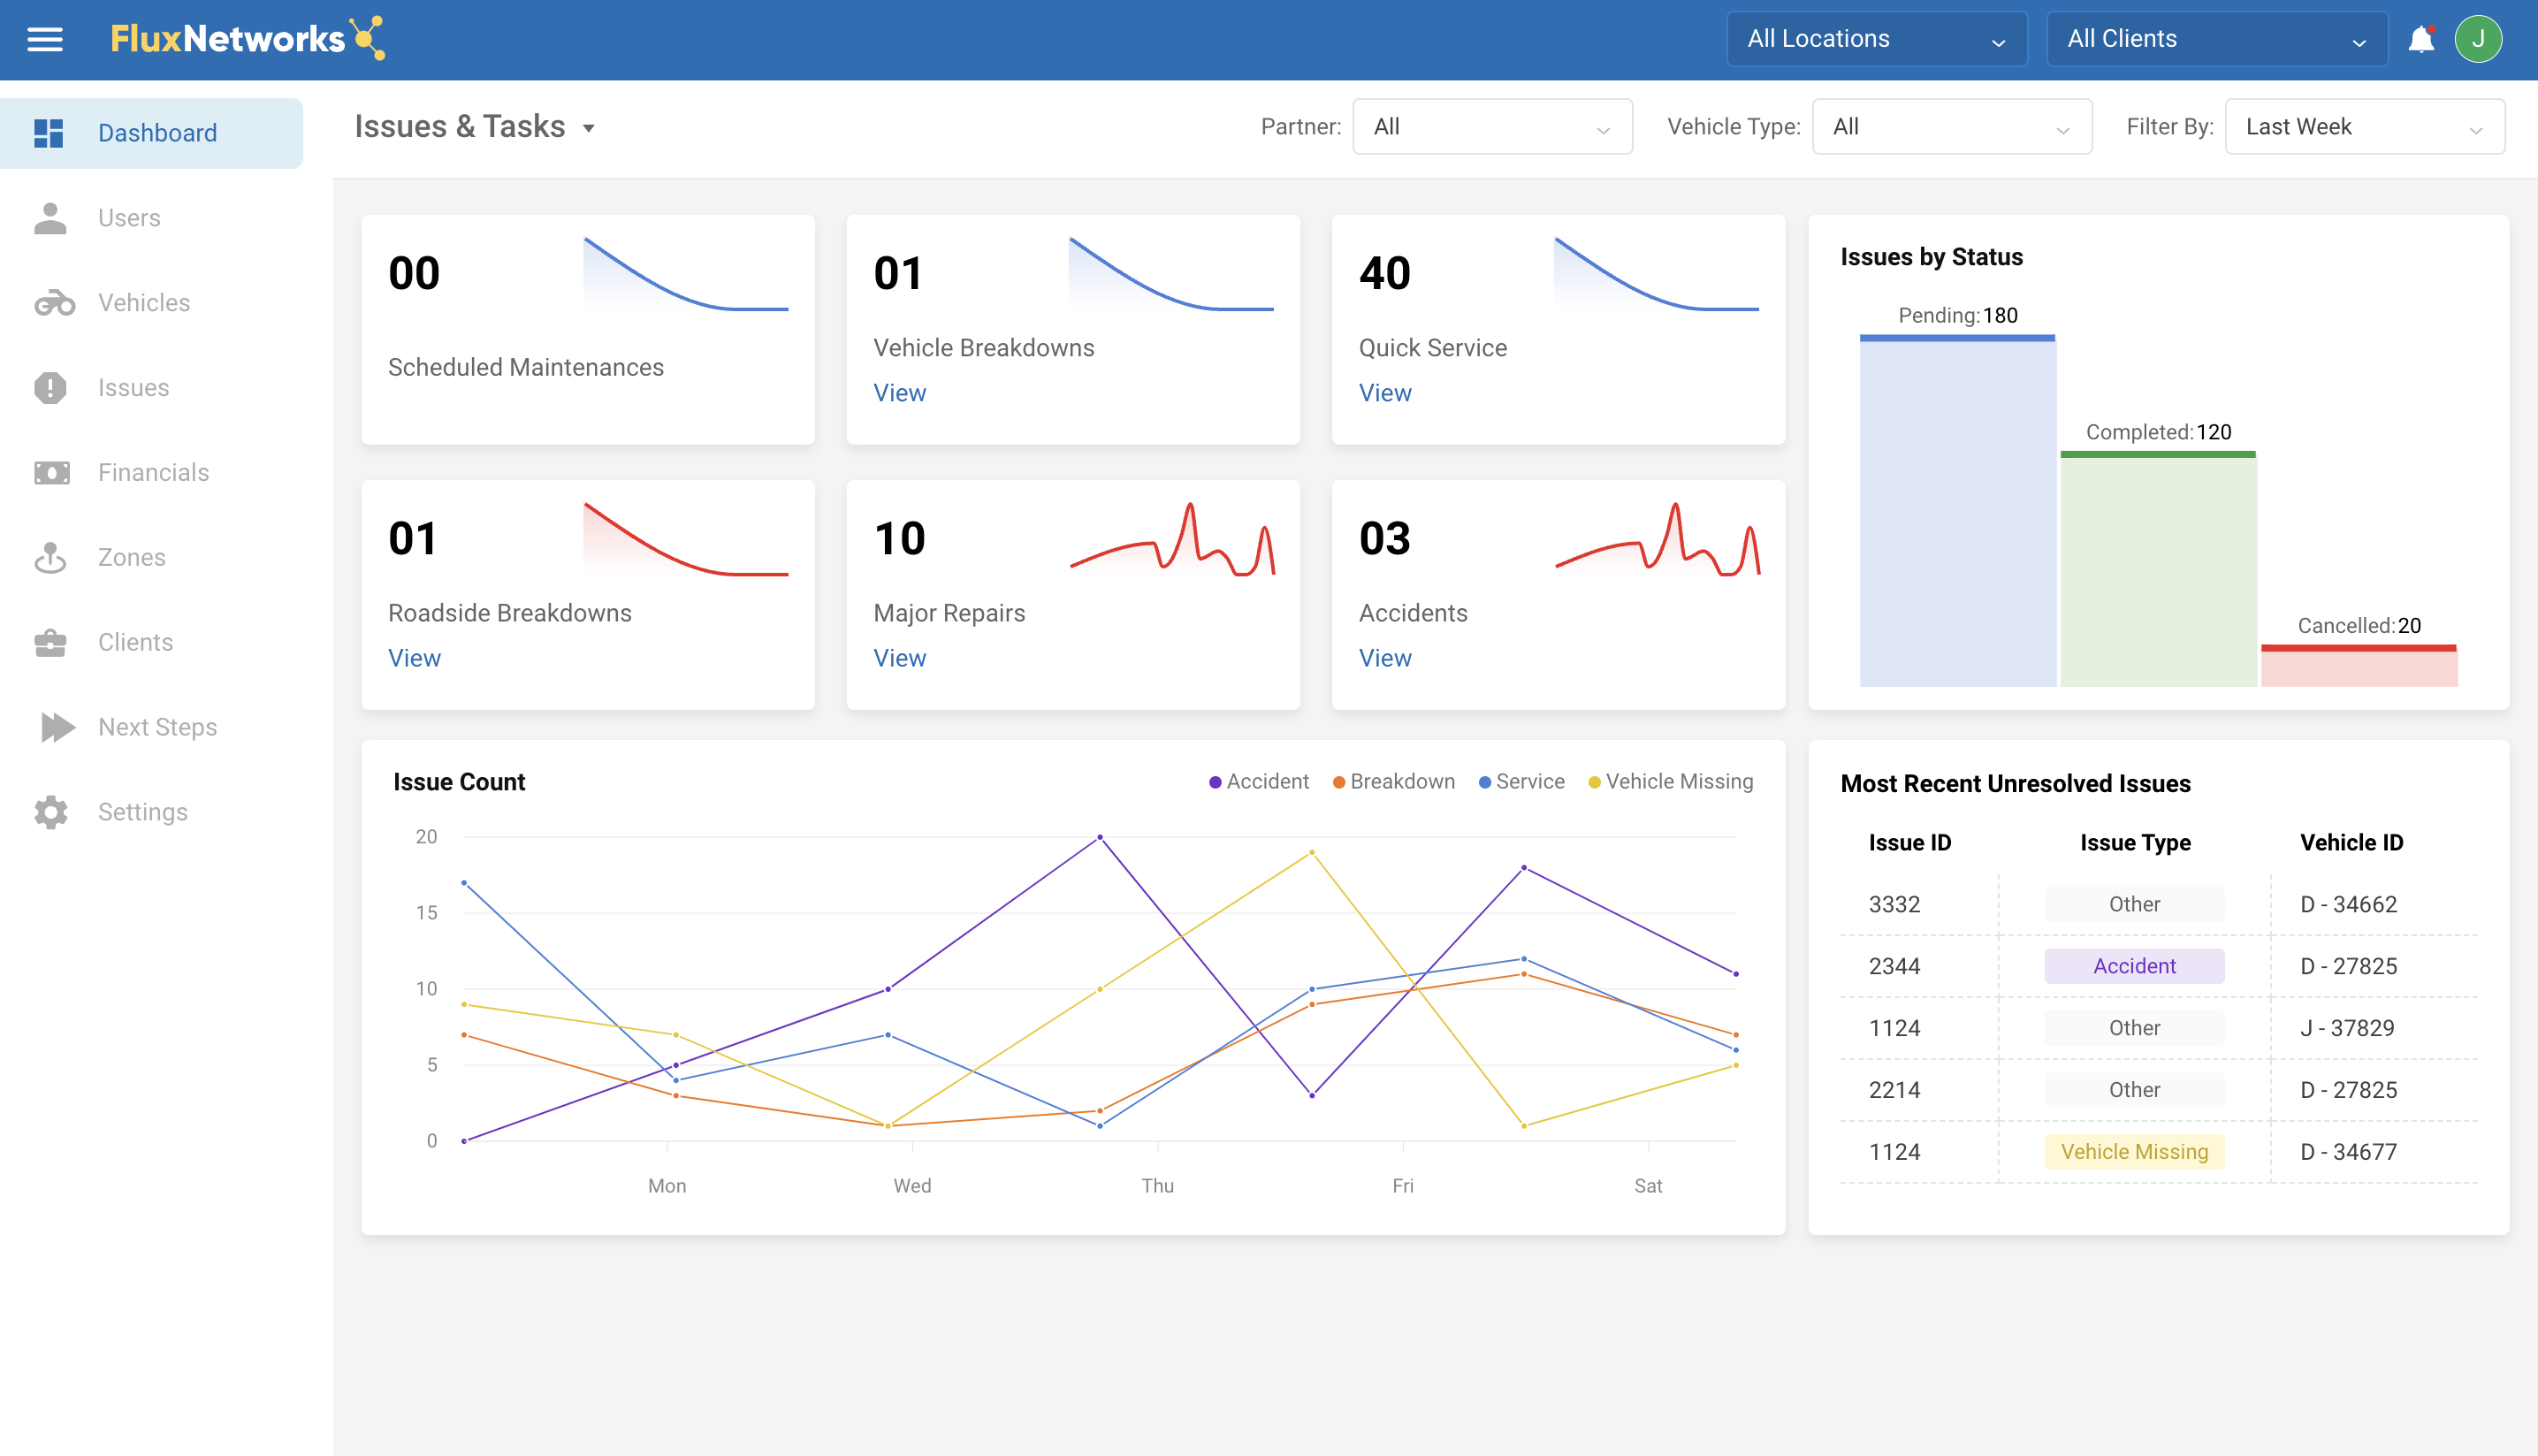The image size is (2538, 1456).
Task: Select the Vehicle Missing issue tag
Action: tap(2133, 1152)
